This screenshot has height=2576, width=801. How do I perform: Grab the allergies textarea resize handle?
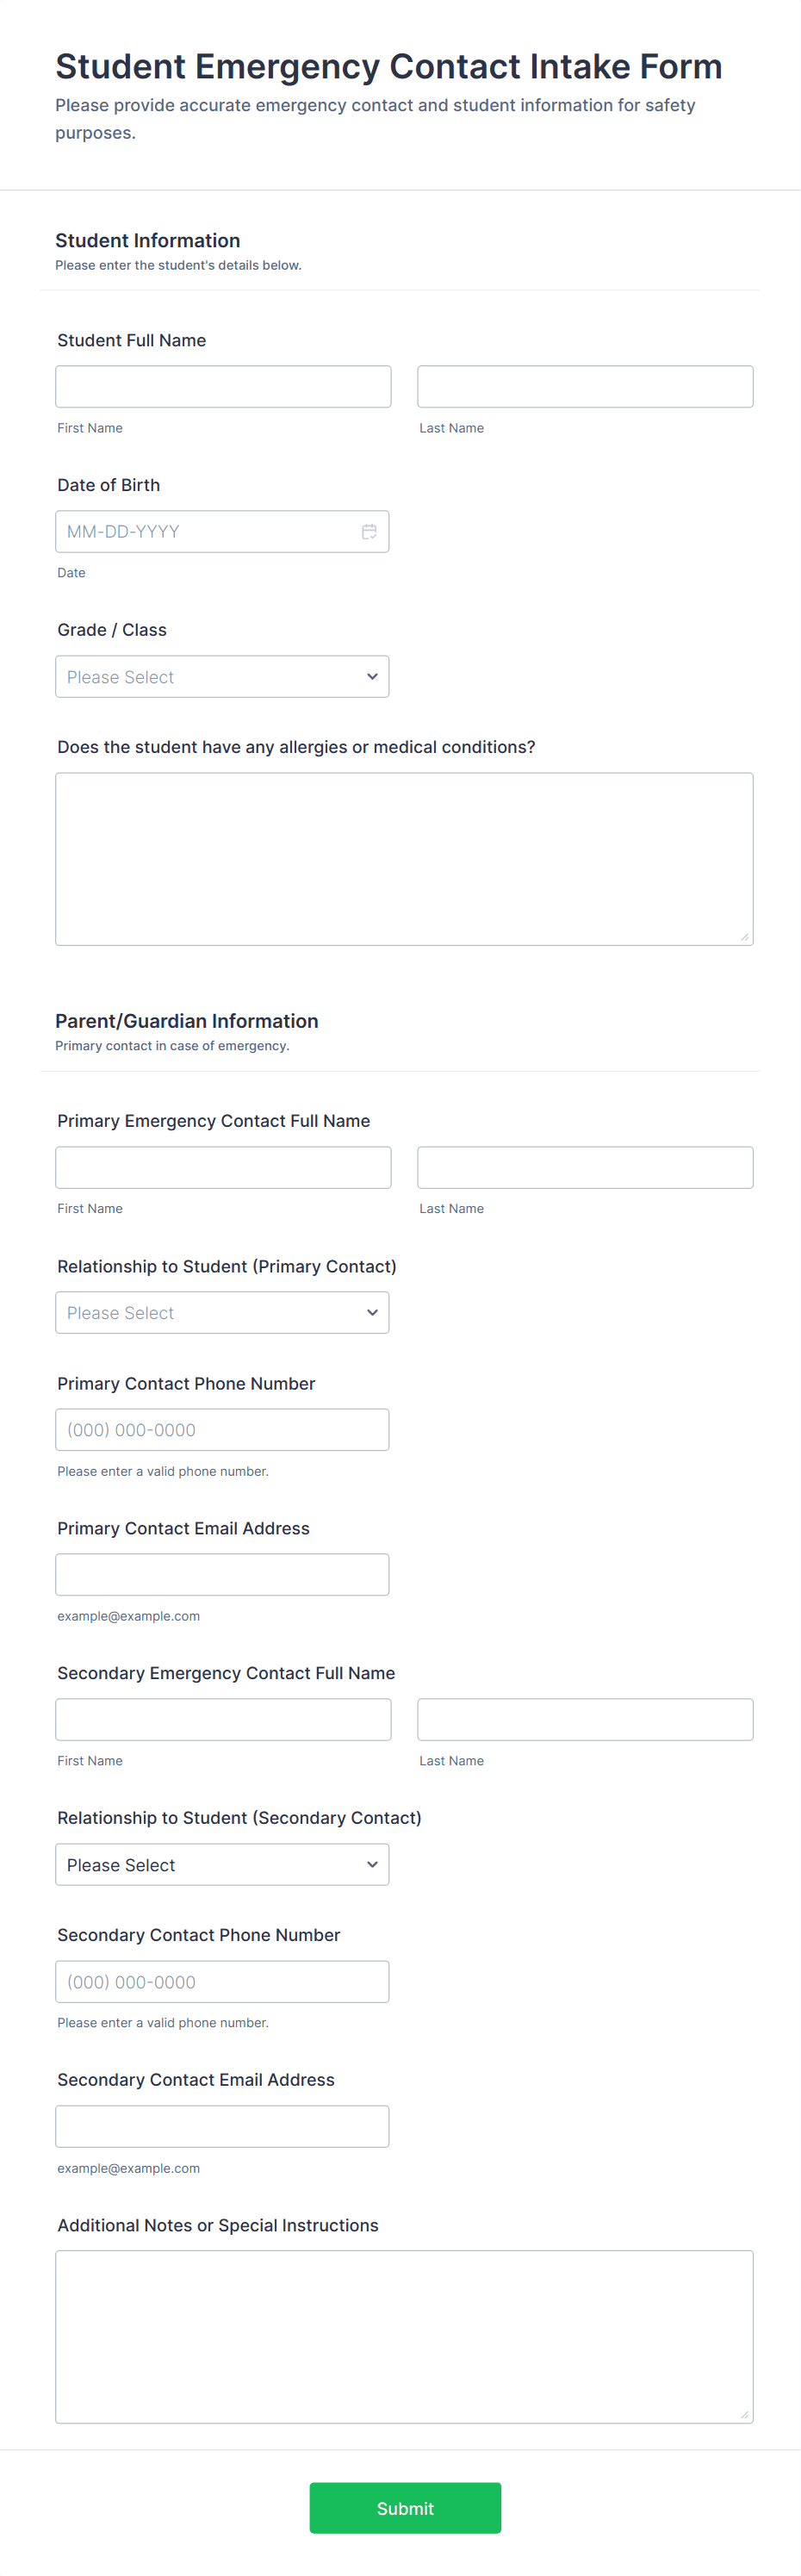744,937
